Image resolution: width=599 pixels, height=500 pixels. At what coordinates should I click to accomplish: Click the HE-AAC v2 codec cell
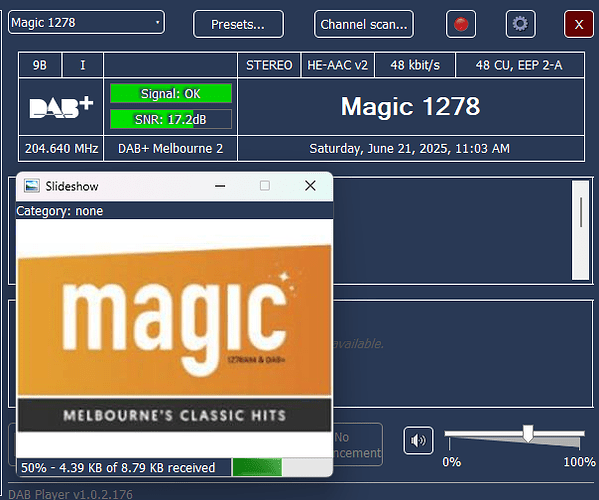pos(338,65)
